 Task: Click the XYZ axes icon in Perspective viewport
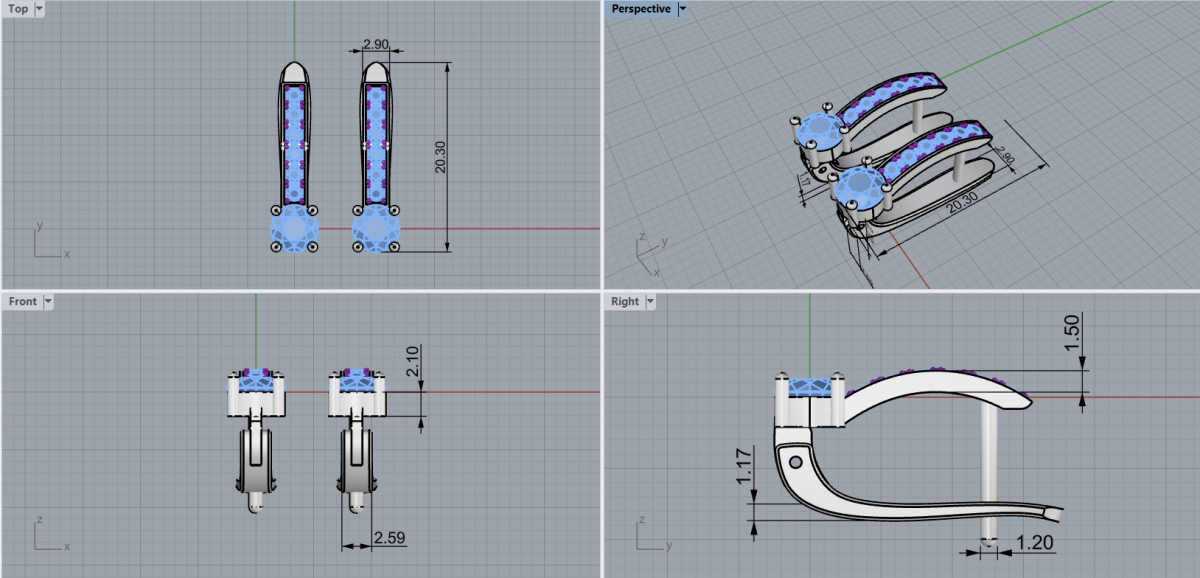point(648,257)
